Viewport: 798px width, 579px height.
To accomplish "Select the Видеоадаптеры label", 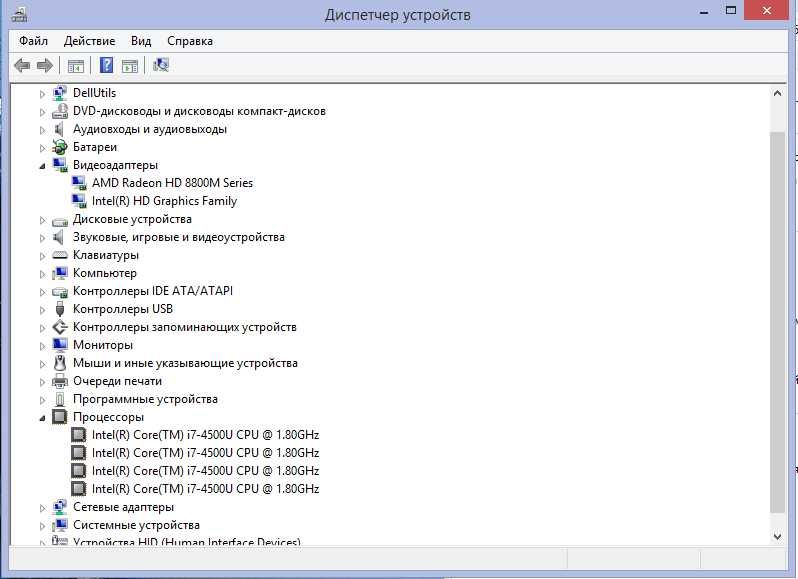I will pyautogui.click(x=115, y=165).
